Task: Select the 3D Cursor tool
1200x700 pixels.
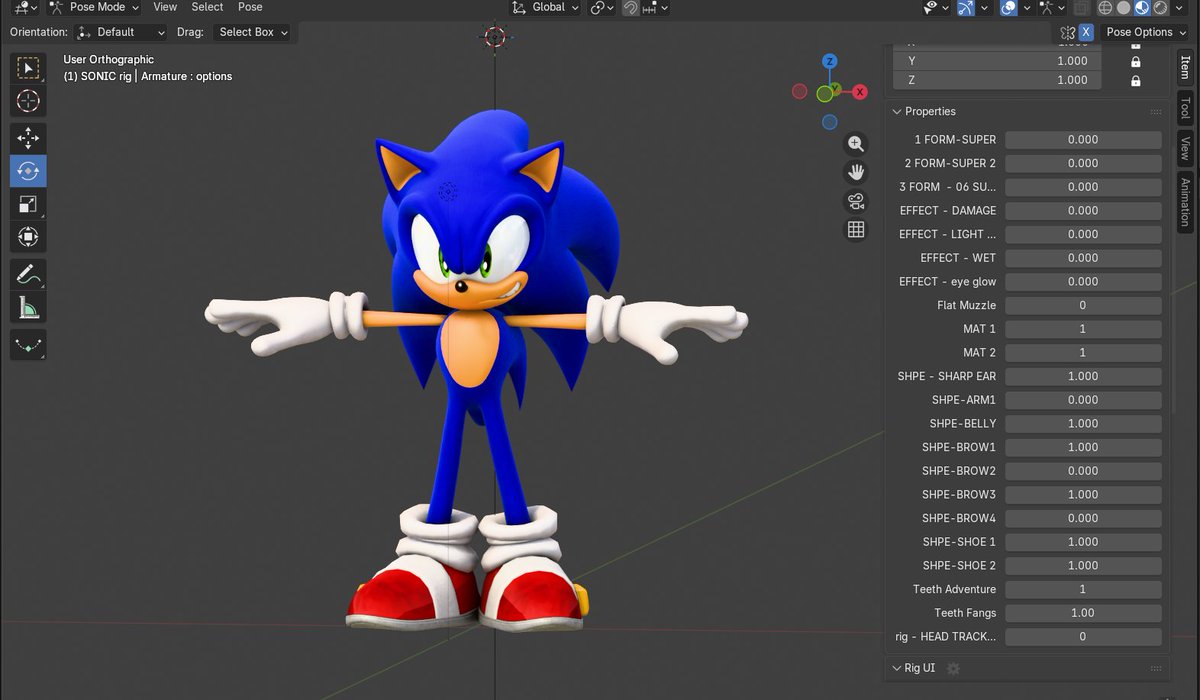Action: (28, 101)
